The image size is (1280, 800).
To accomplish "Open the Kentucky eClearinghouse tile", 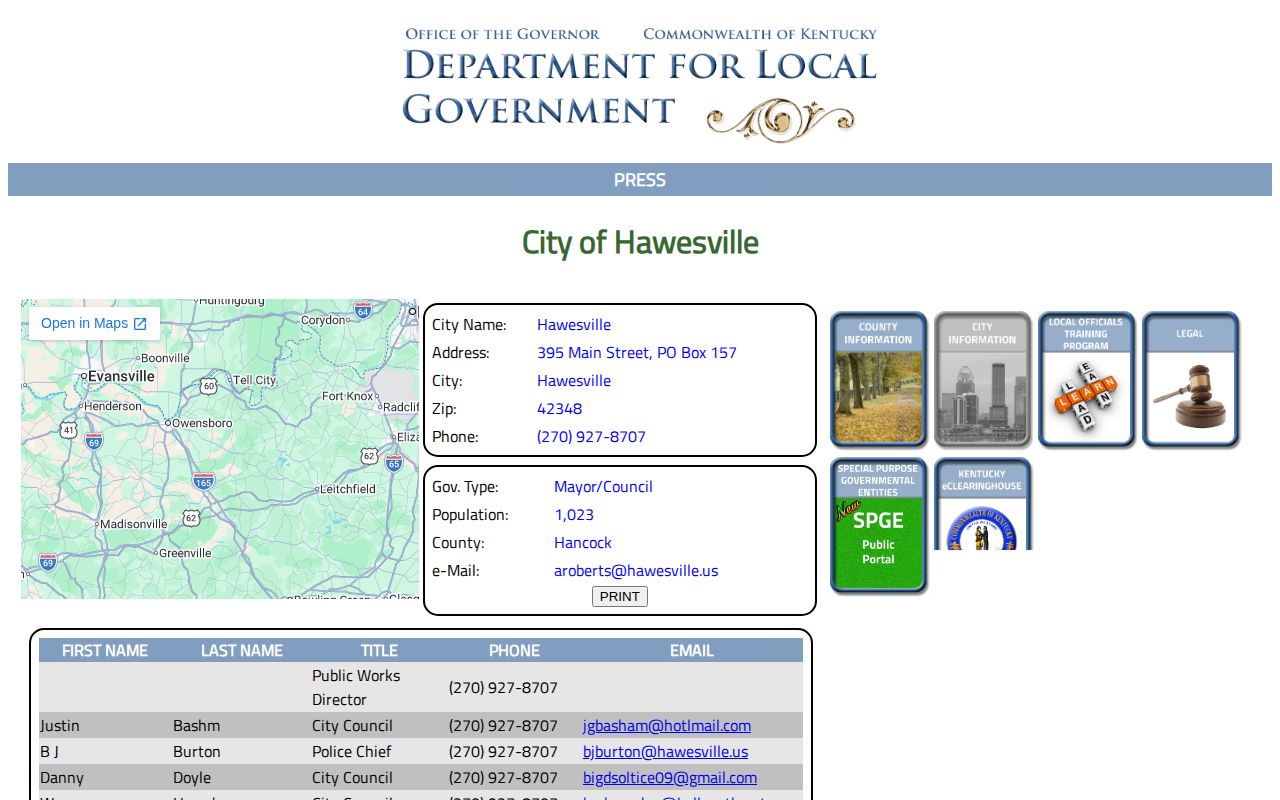I will (x=982, y=504).
